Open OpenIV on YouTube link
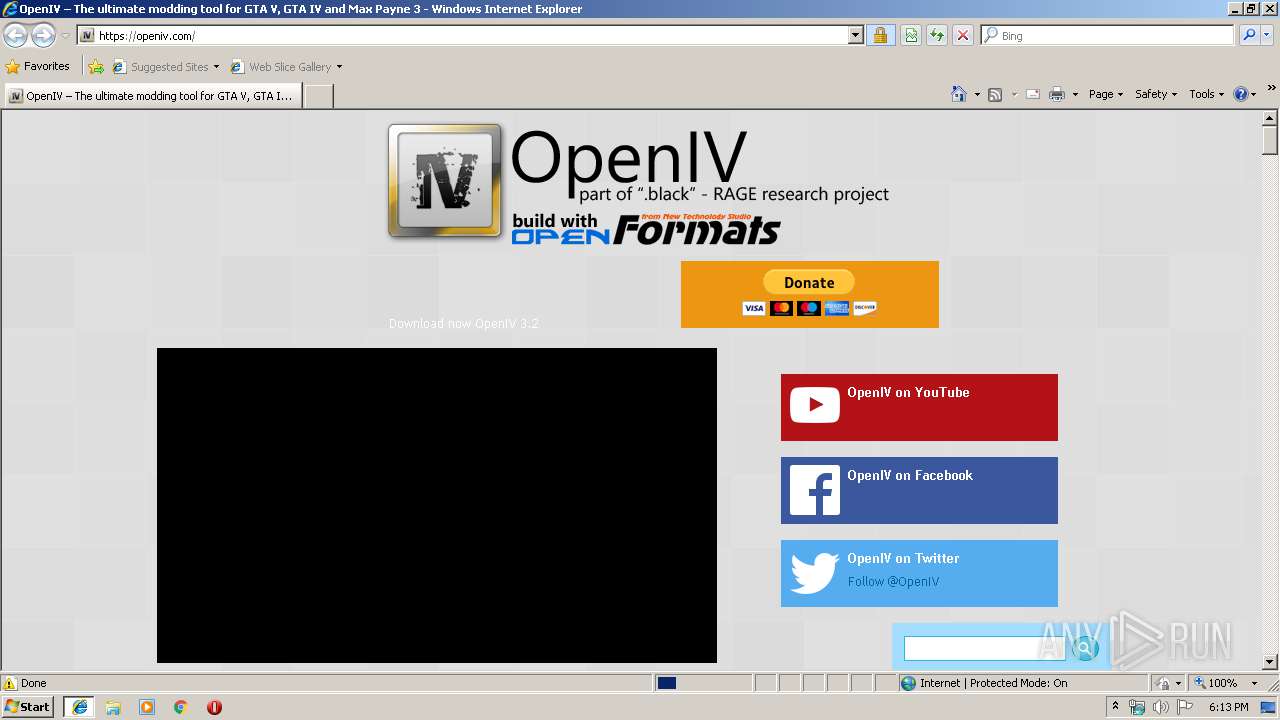 (x=908, y=392)
